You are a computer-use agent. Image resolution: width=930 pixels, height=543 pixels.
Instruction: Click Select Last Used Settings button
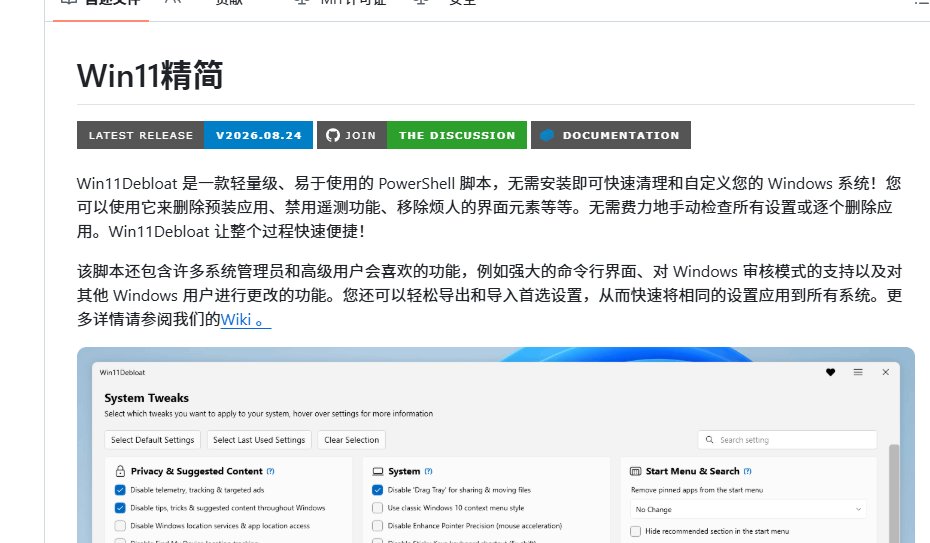pos(259,440)
